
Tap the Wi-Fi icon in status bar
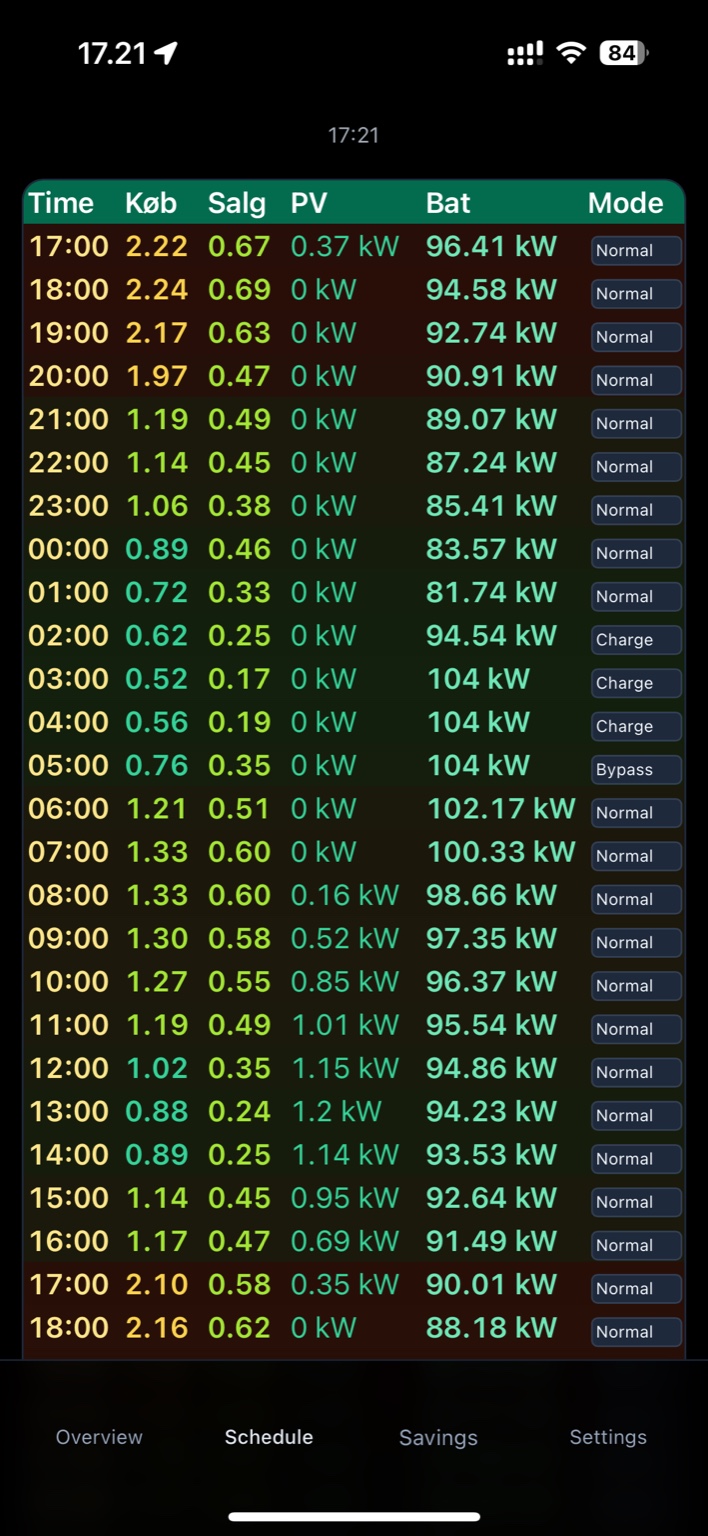pyautogui.click(x=571, y=54)
